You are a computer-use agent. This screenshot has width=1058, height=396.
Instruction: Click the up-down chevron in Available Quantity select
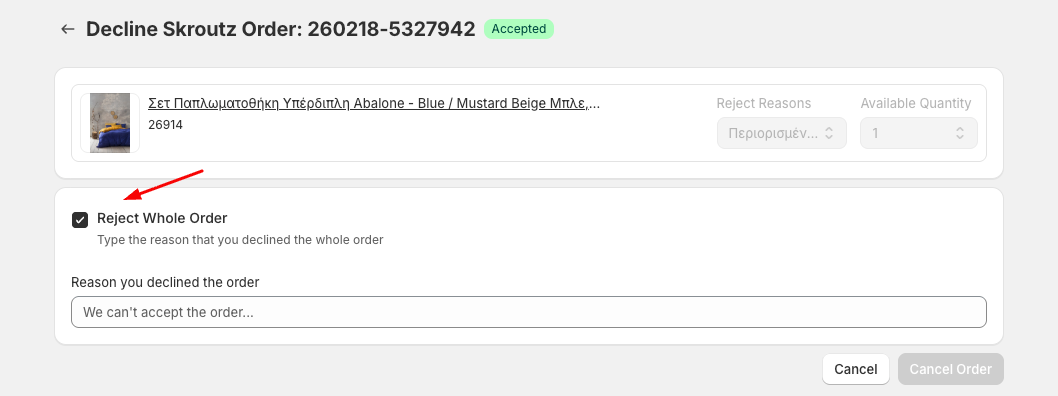[x=959, y=133]
